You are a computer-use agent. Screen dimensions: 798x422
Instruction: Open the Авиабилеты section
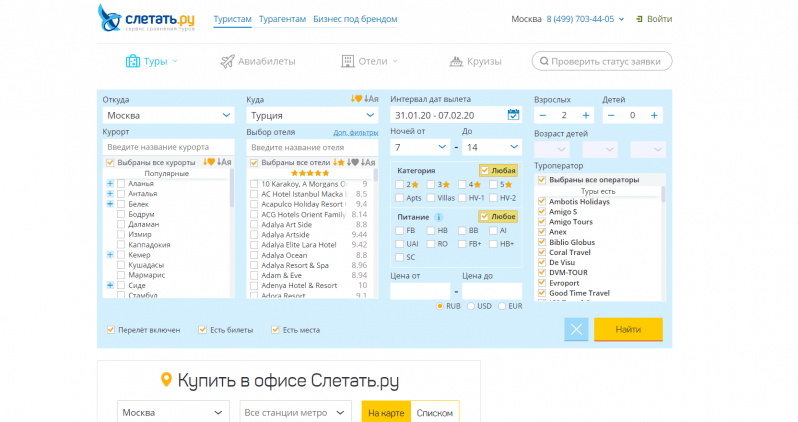258,61
